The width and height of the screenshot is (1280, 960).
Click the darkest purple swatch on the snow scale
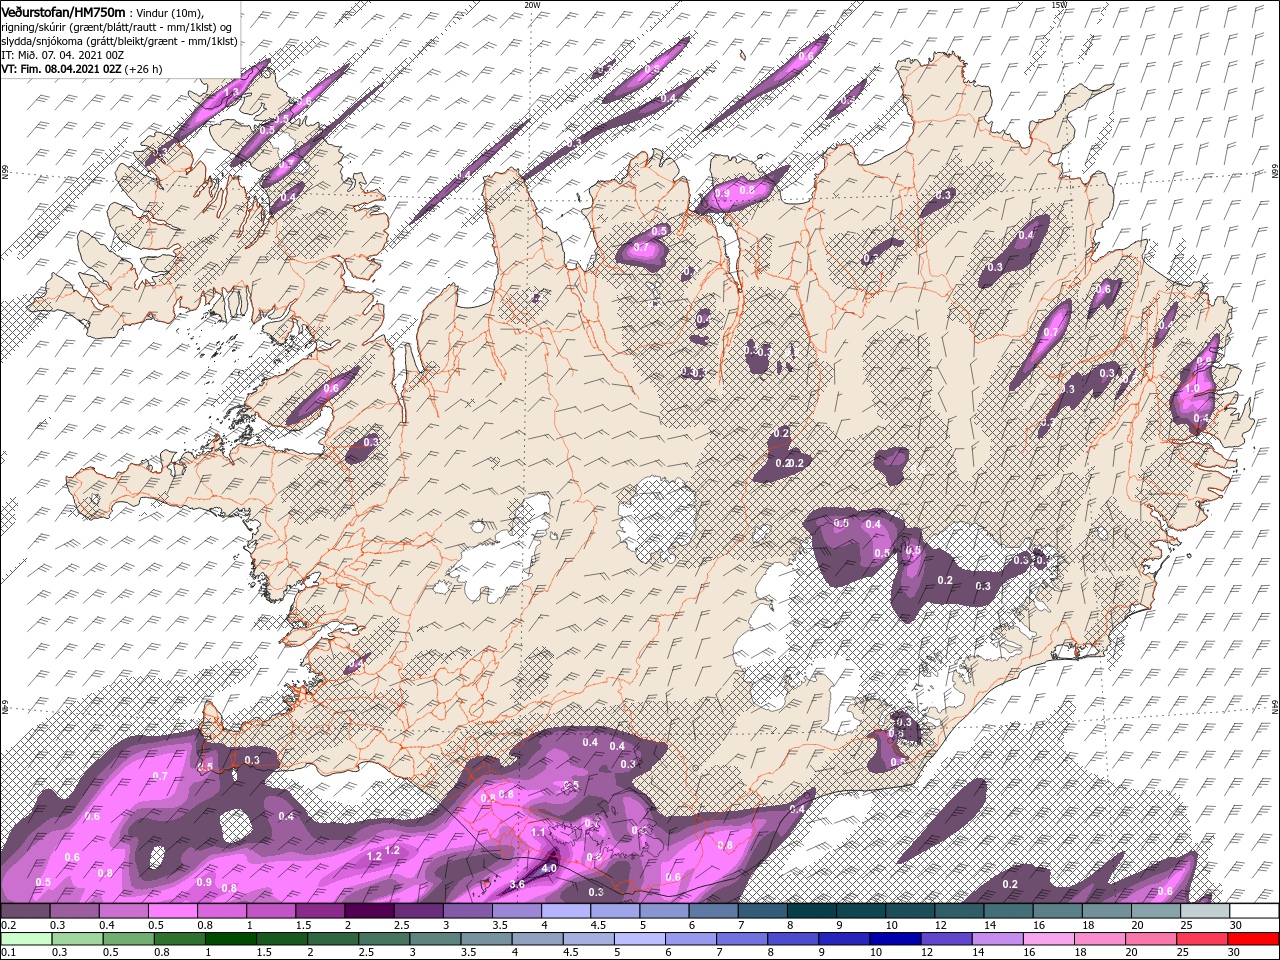[x=368, y=911]
